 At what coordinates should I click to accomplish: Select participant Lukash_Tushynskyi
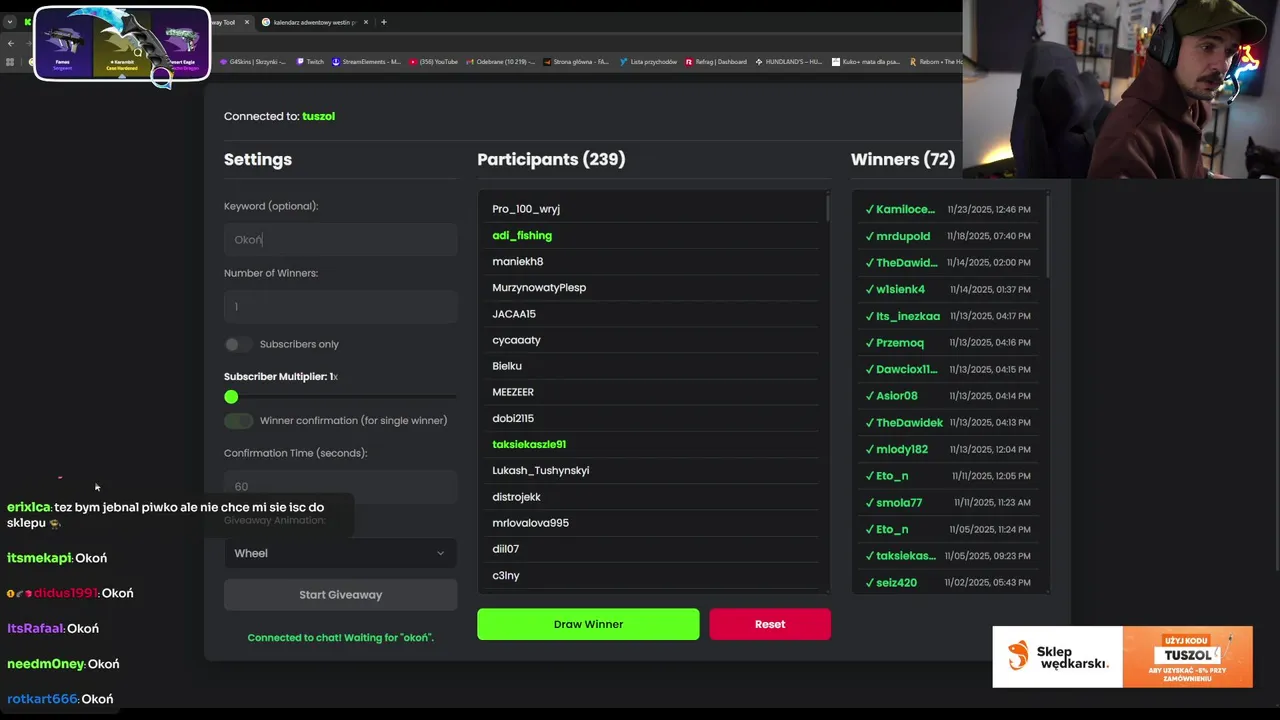tap(540, 470)
